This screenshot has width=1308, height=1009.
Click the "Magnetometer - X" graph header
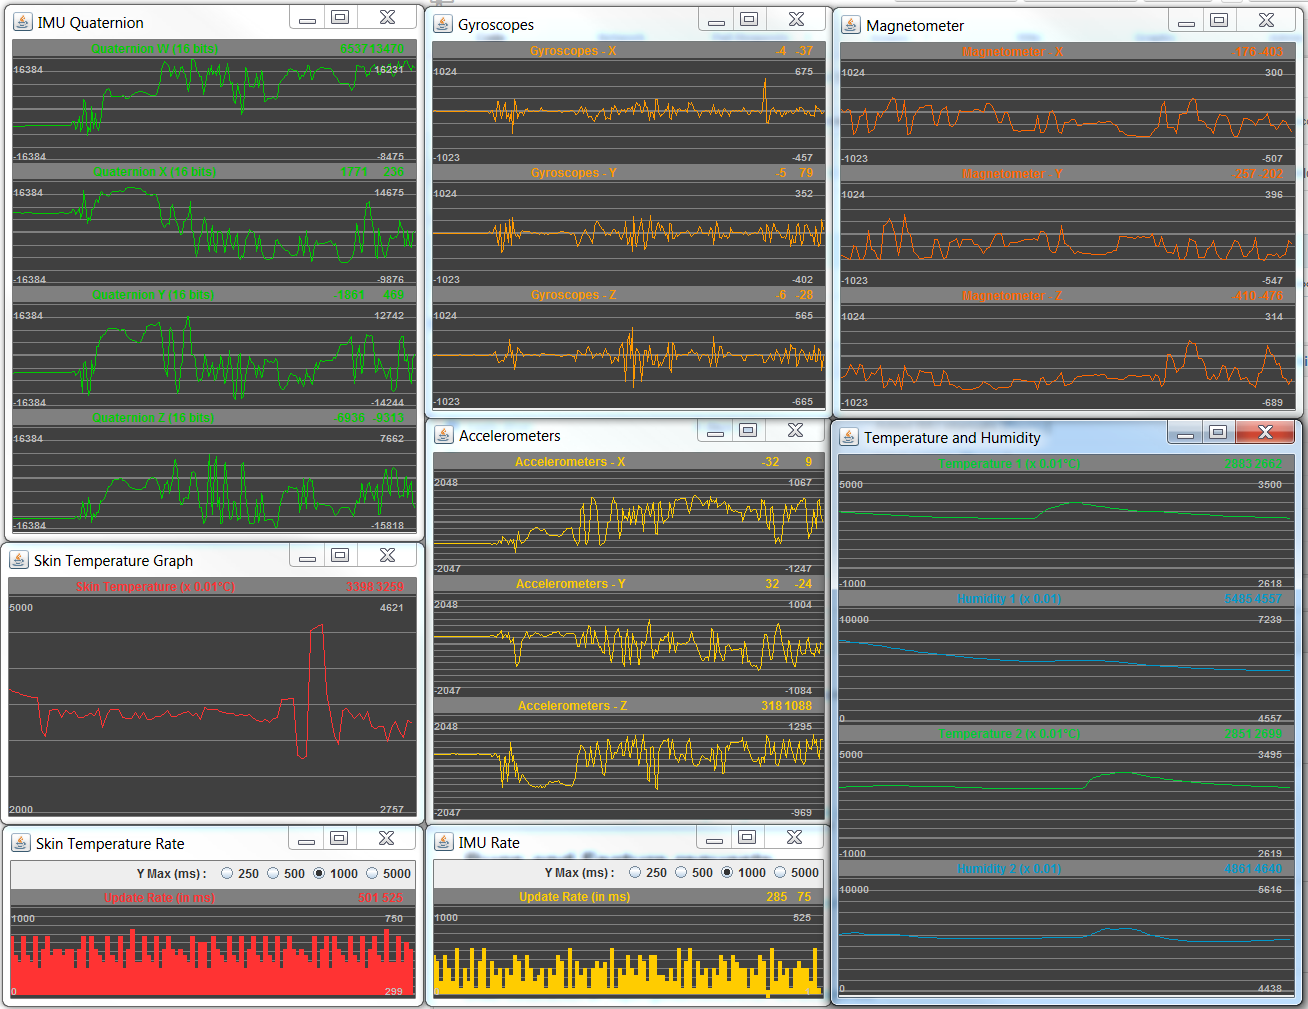tap(1067, 52)
